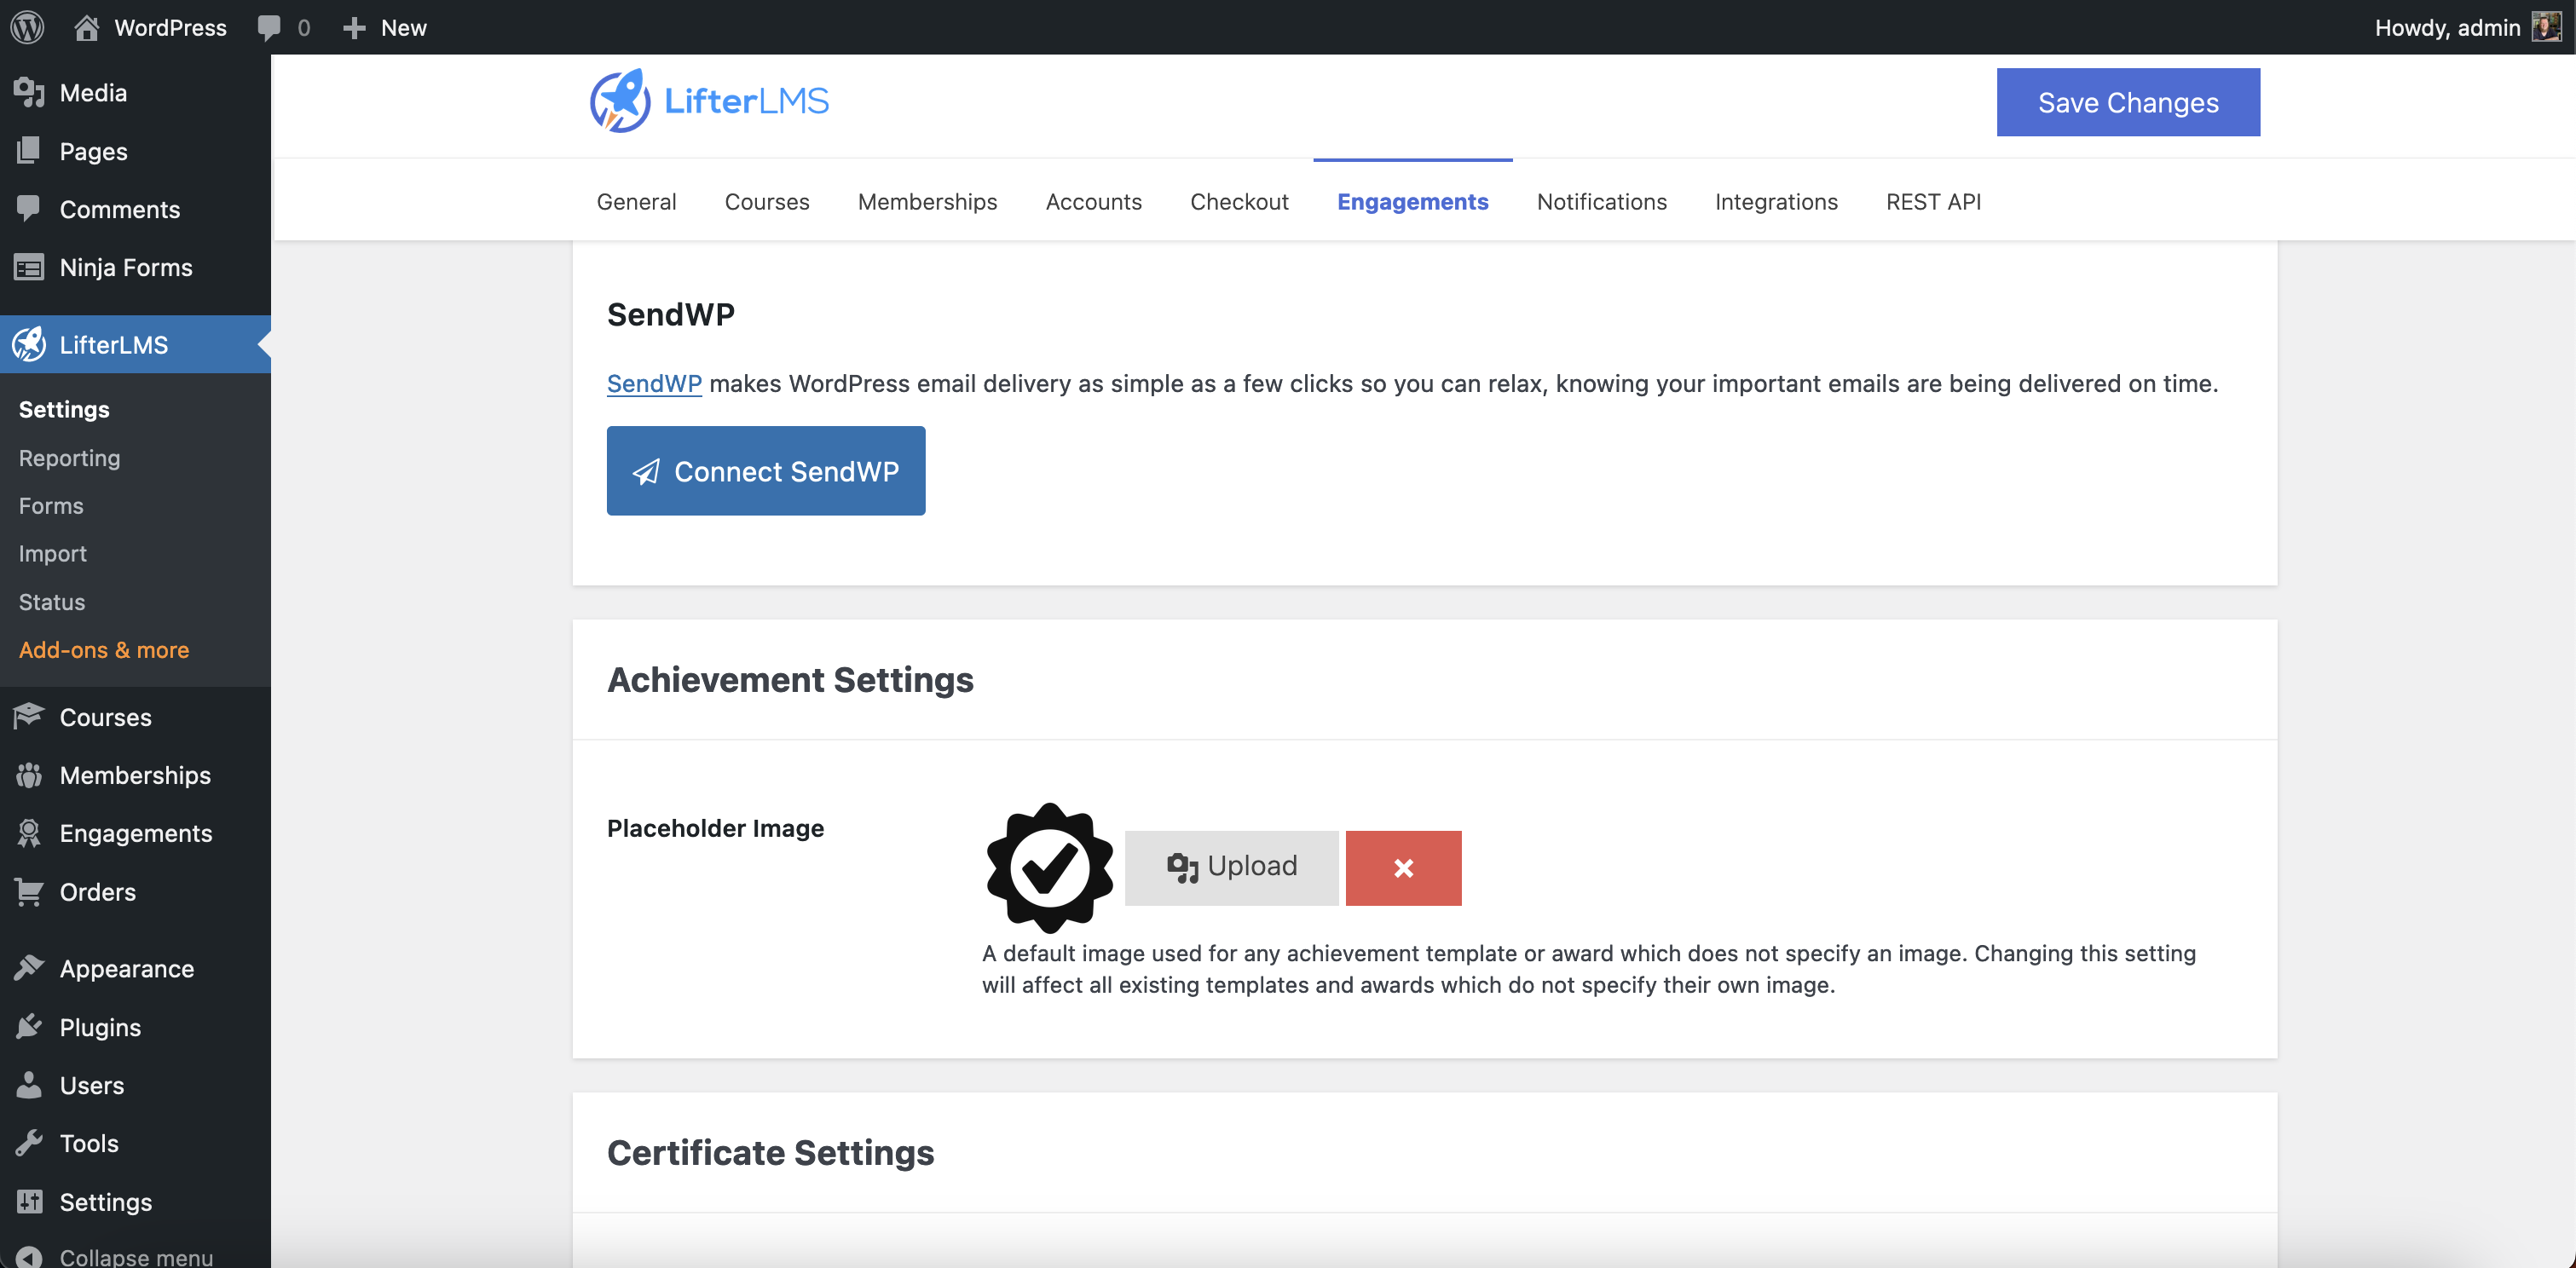This screenshot has height=1268, width=2576.
Task: Open Forms in LifterLMS submenu
Action: tap(51, 505)
